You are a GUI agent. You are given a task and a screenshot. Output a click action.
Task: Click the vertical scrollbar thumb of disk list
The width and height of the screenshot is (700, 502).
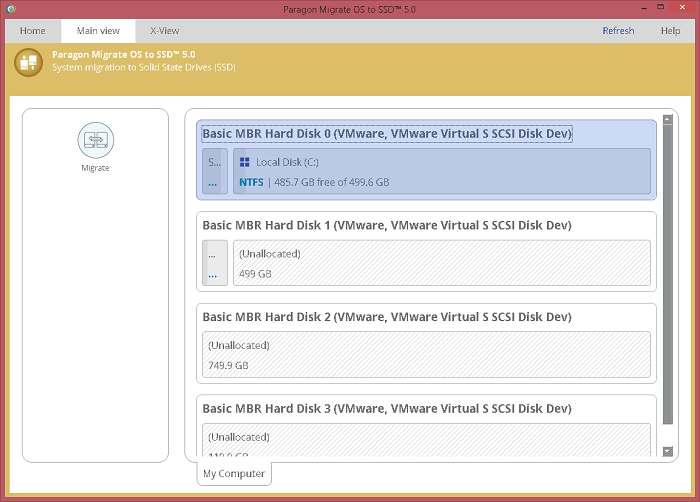coord(667,274)
